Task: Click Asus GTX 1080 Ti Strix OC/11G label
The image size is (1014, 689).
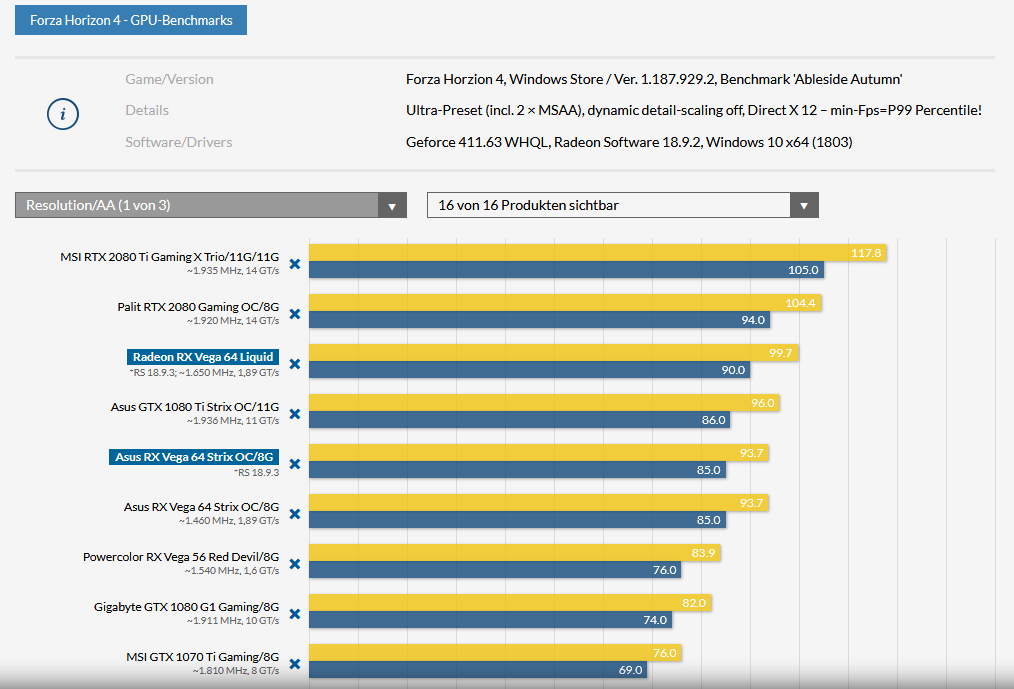Action: click(195, 407)
